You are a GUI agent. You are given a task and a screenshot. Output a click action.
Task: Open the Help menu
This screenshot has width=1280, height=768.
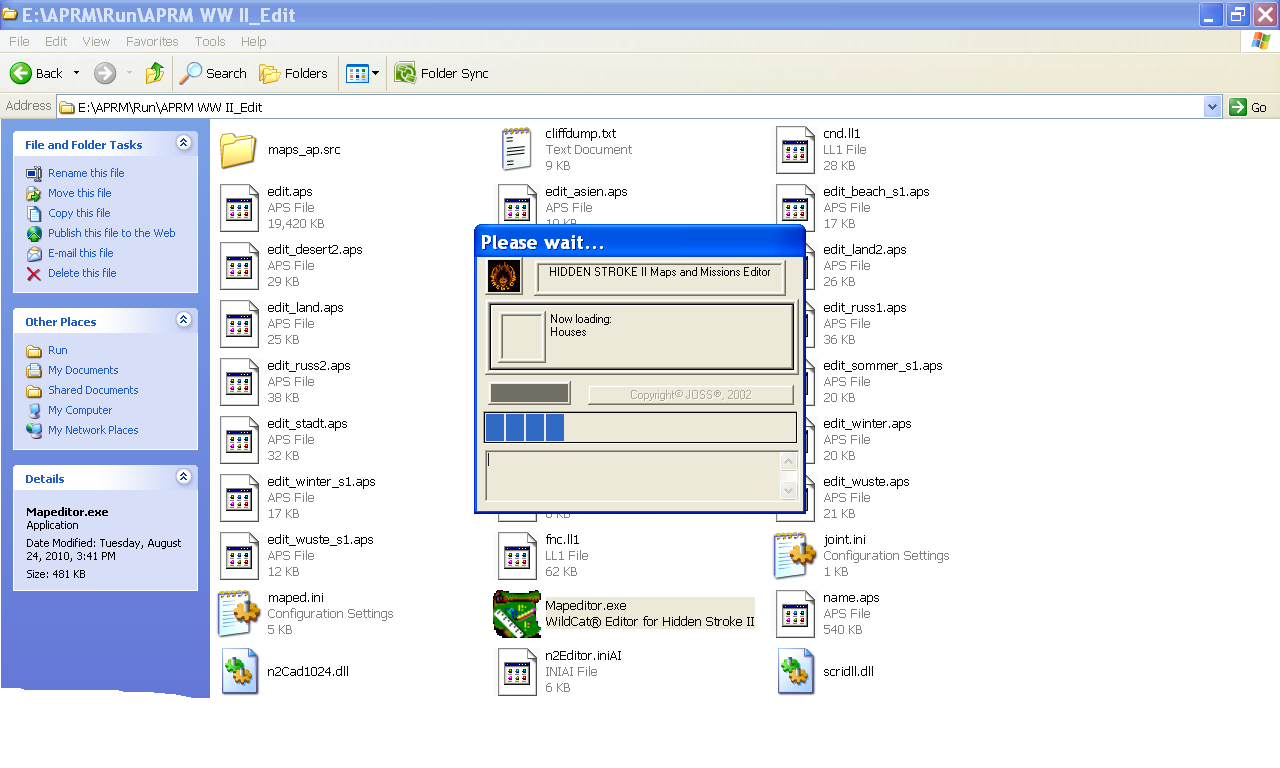coord(254,41)
